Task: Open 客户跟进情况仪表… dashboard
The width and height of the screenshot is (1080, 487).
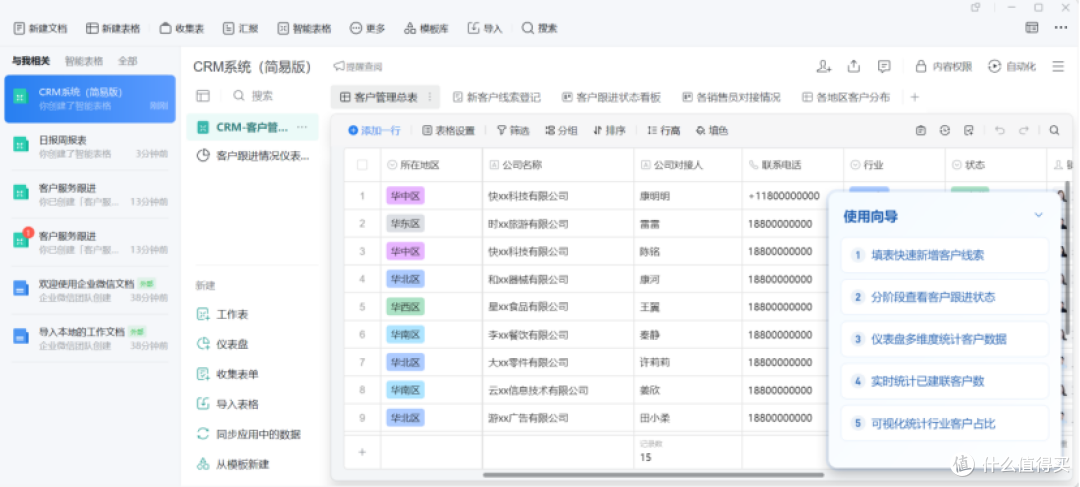Action: pyautogui.click(x=252, y=156)
